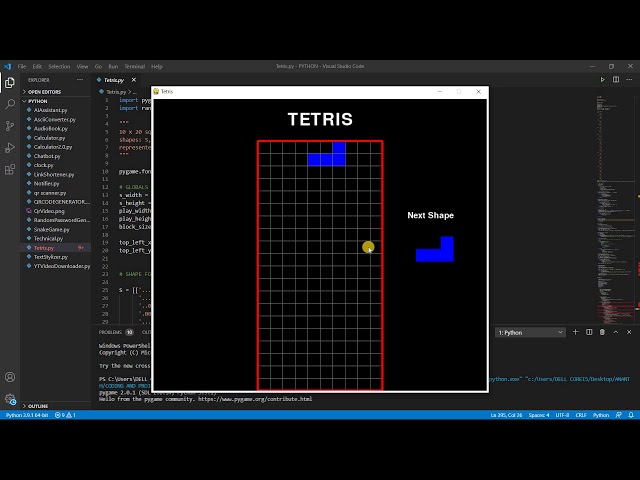Close the Tetris.py editor tab
The height and width of the screenshot is (480, 640).
tap(133, 80)
